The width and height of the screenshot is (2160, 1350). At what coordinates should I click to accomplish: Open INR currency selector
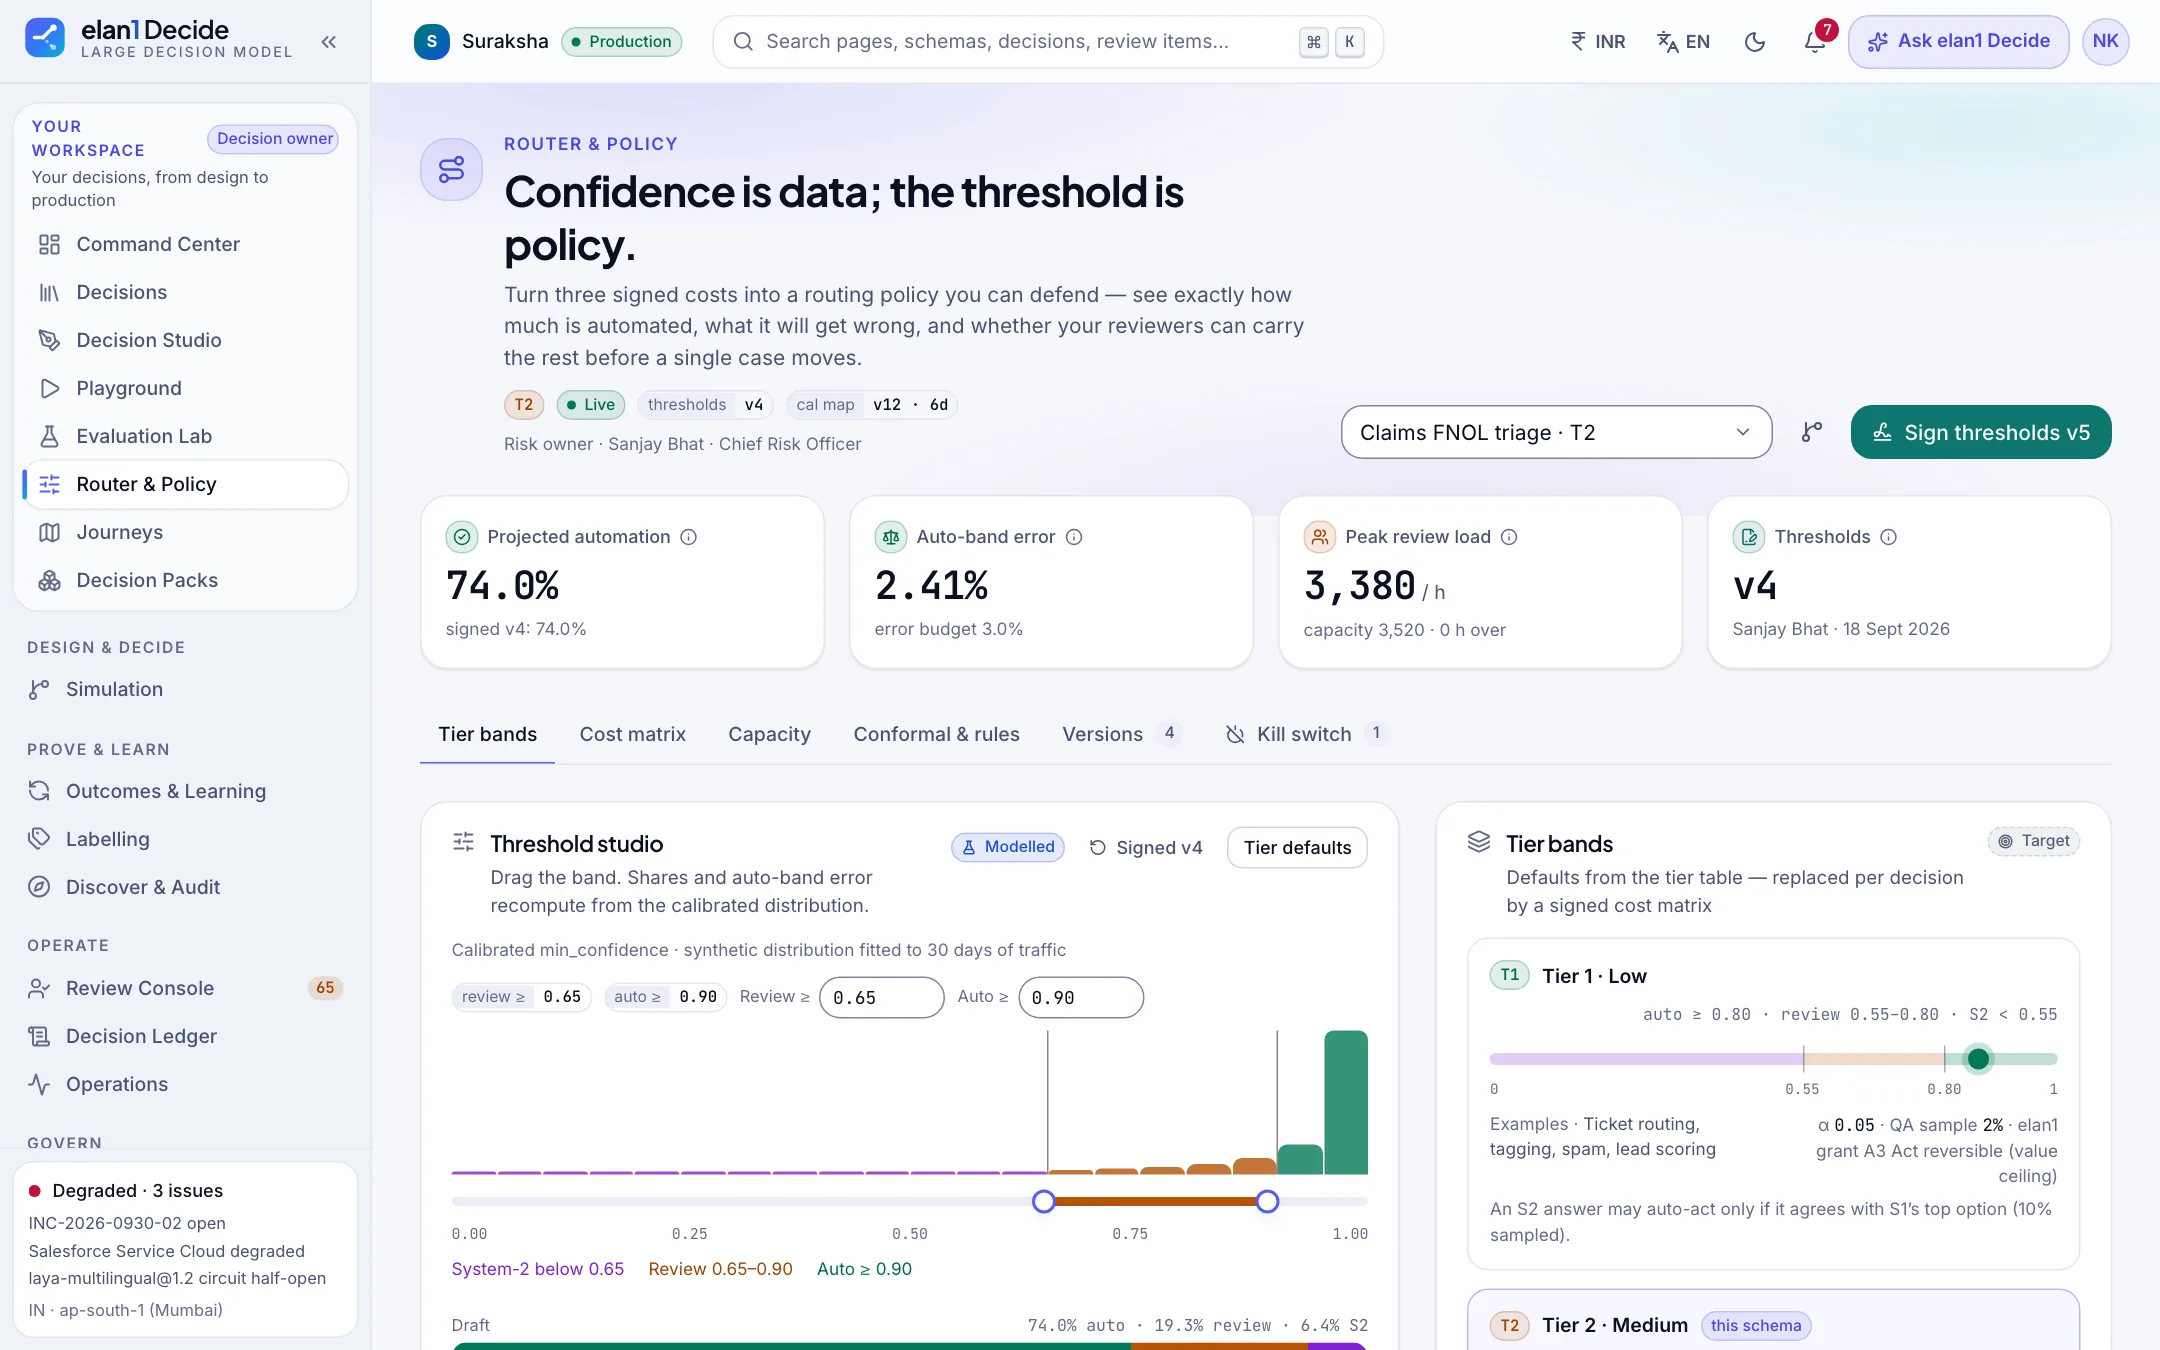[x=1598, y=42]
